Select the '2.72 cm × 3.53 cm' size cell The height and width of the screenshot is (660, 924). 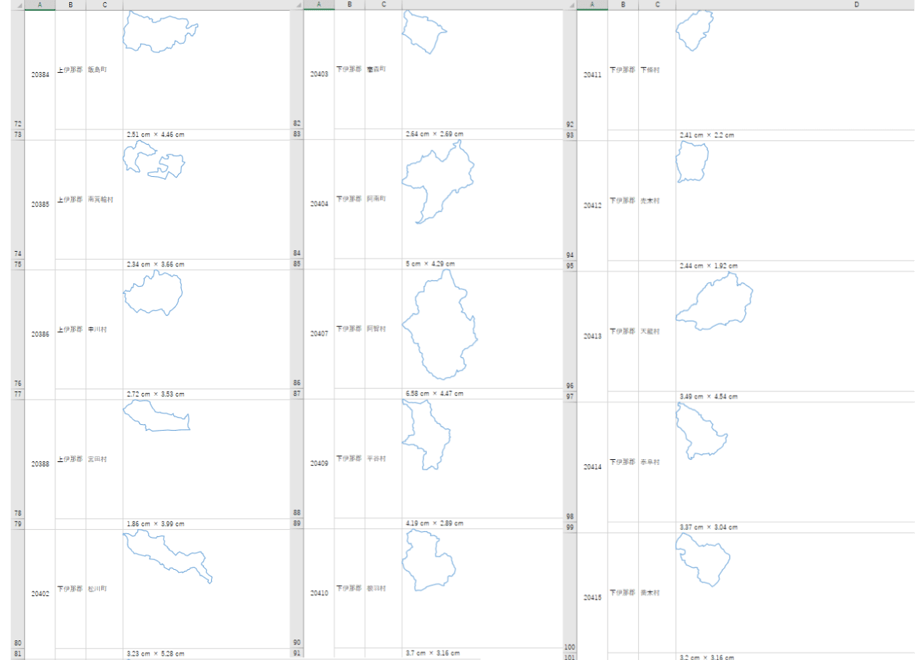coord(207,394)
